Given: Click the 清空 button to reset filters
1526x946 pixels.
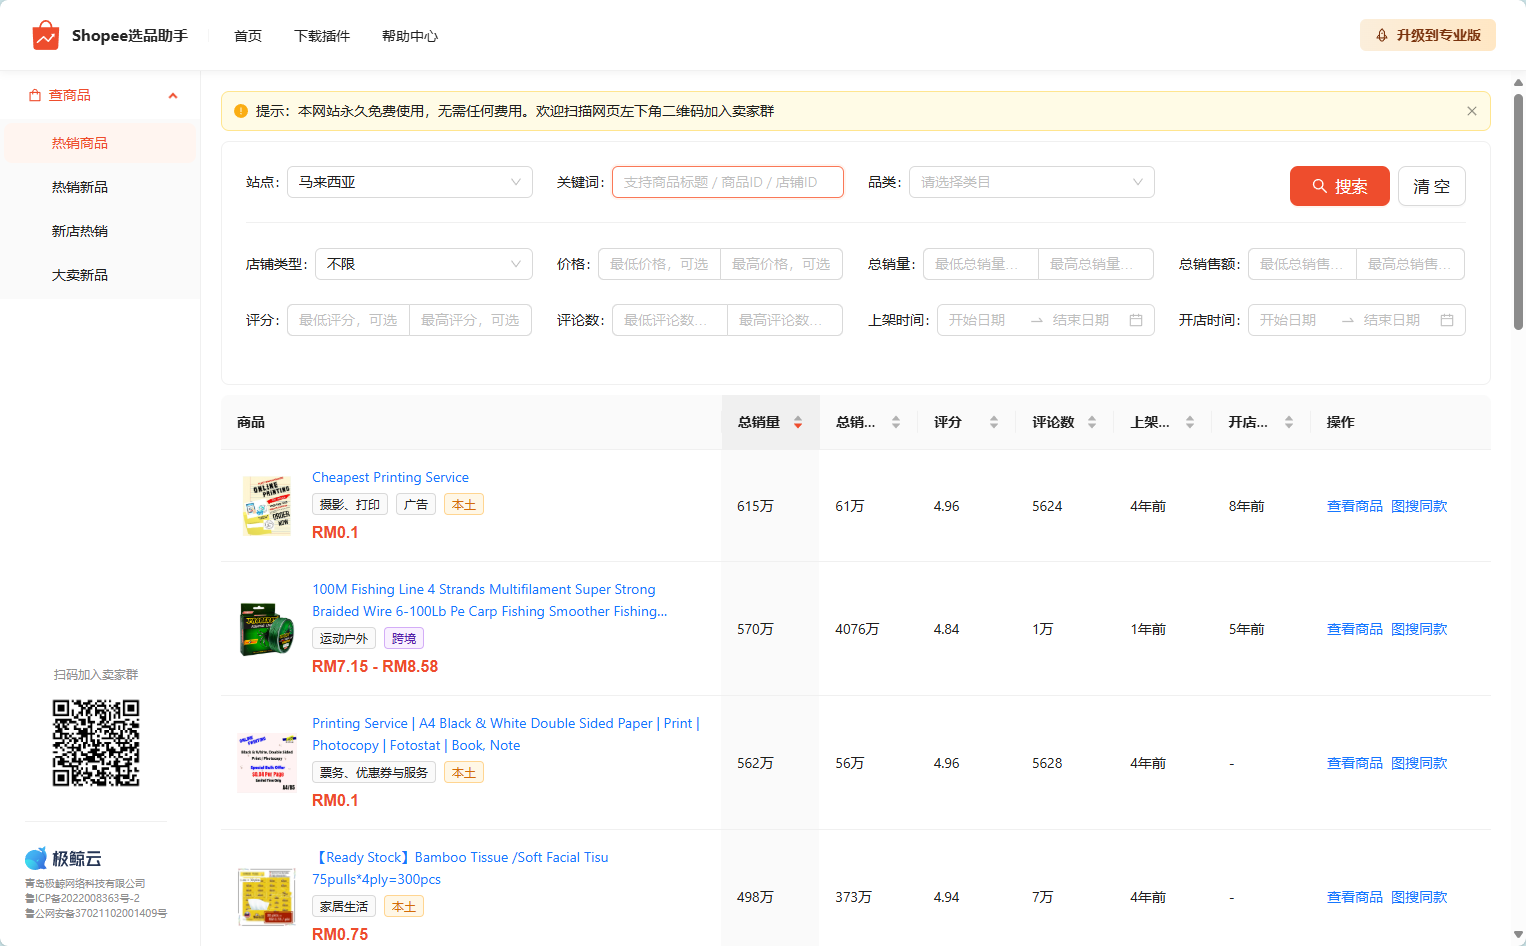Looking at the screenshot, I should [1432, 186].
